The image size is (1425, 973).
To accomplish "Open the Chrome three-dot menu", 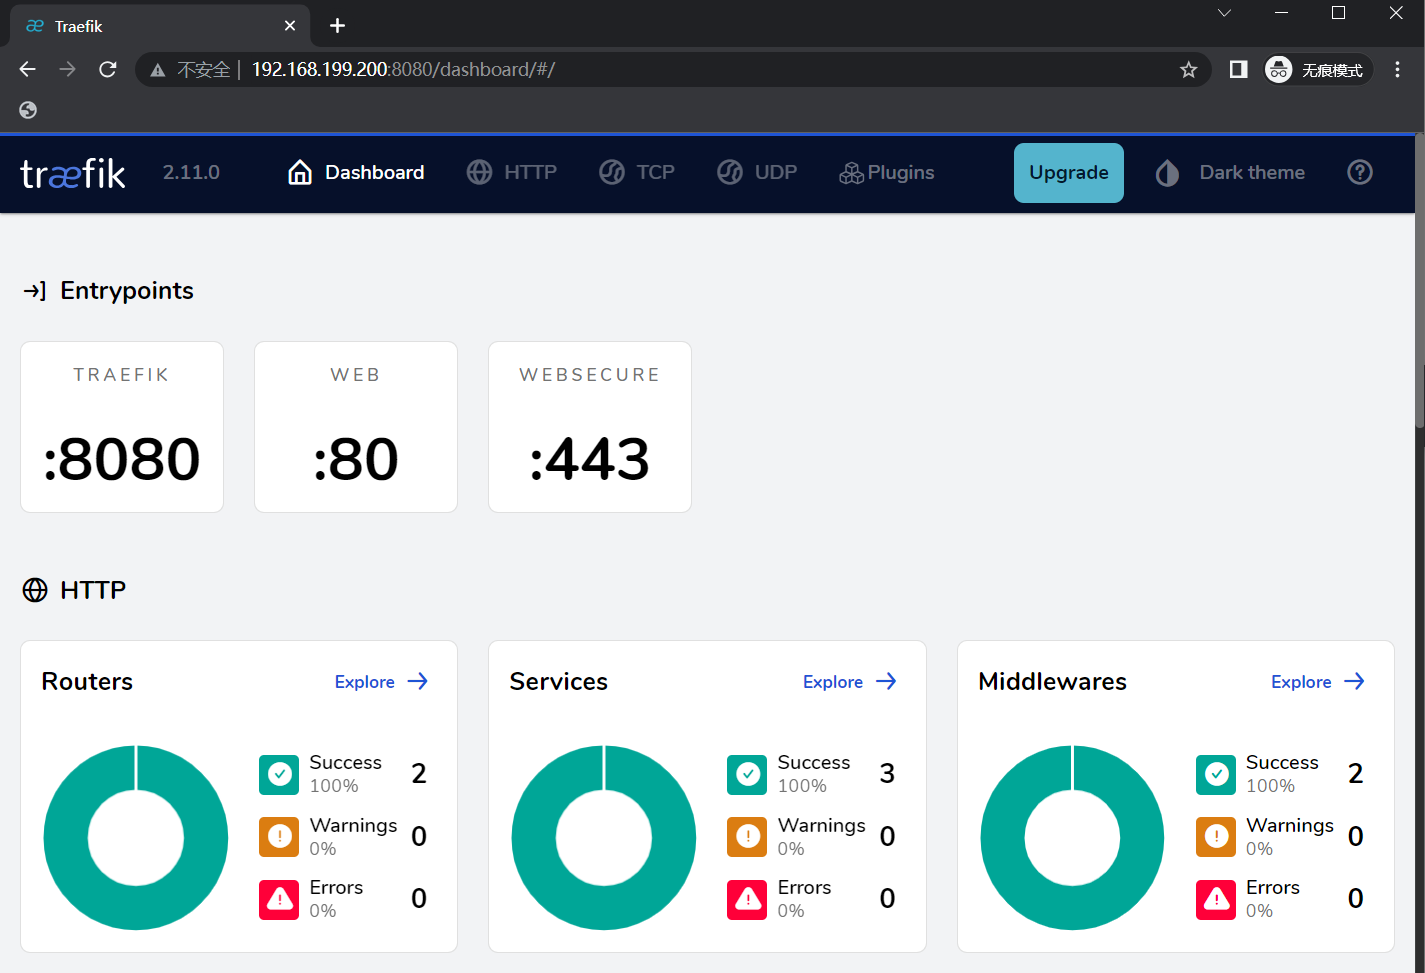I will pos(1398,69).
